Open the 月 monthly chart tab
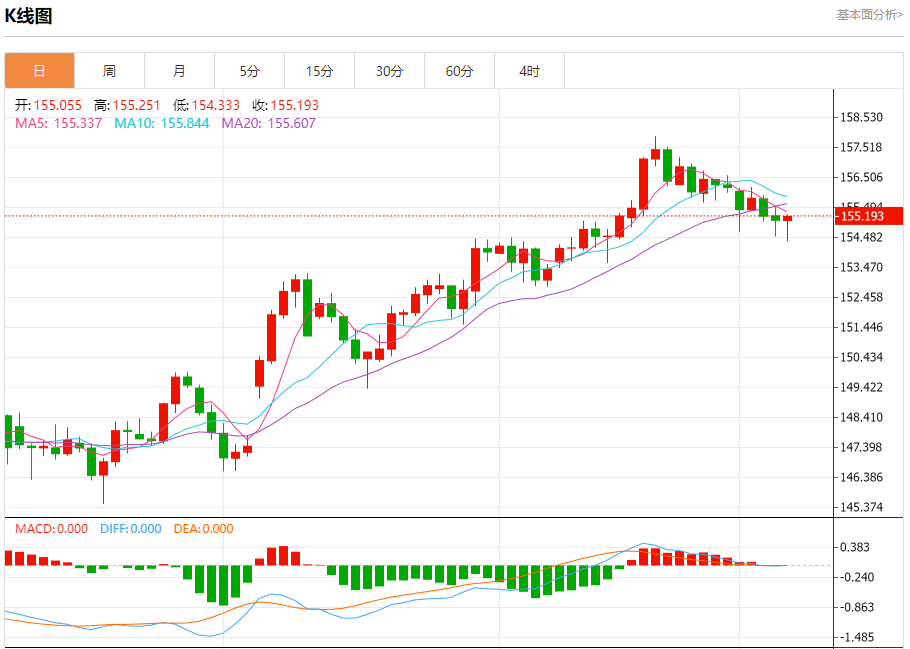This screenshot has height=649, width=910. pyautogui.click(x=179, y=71)
